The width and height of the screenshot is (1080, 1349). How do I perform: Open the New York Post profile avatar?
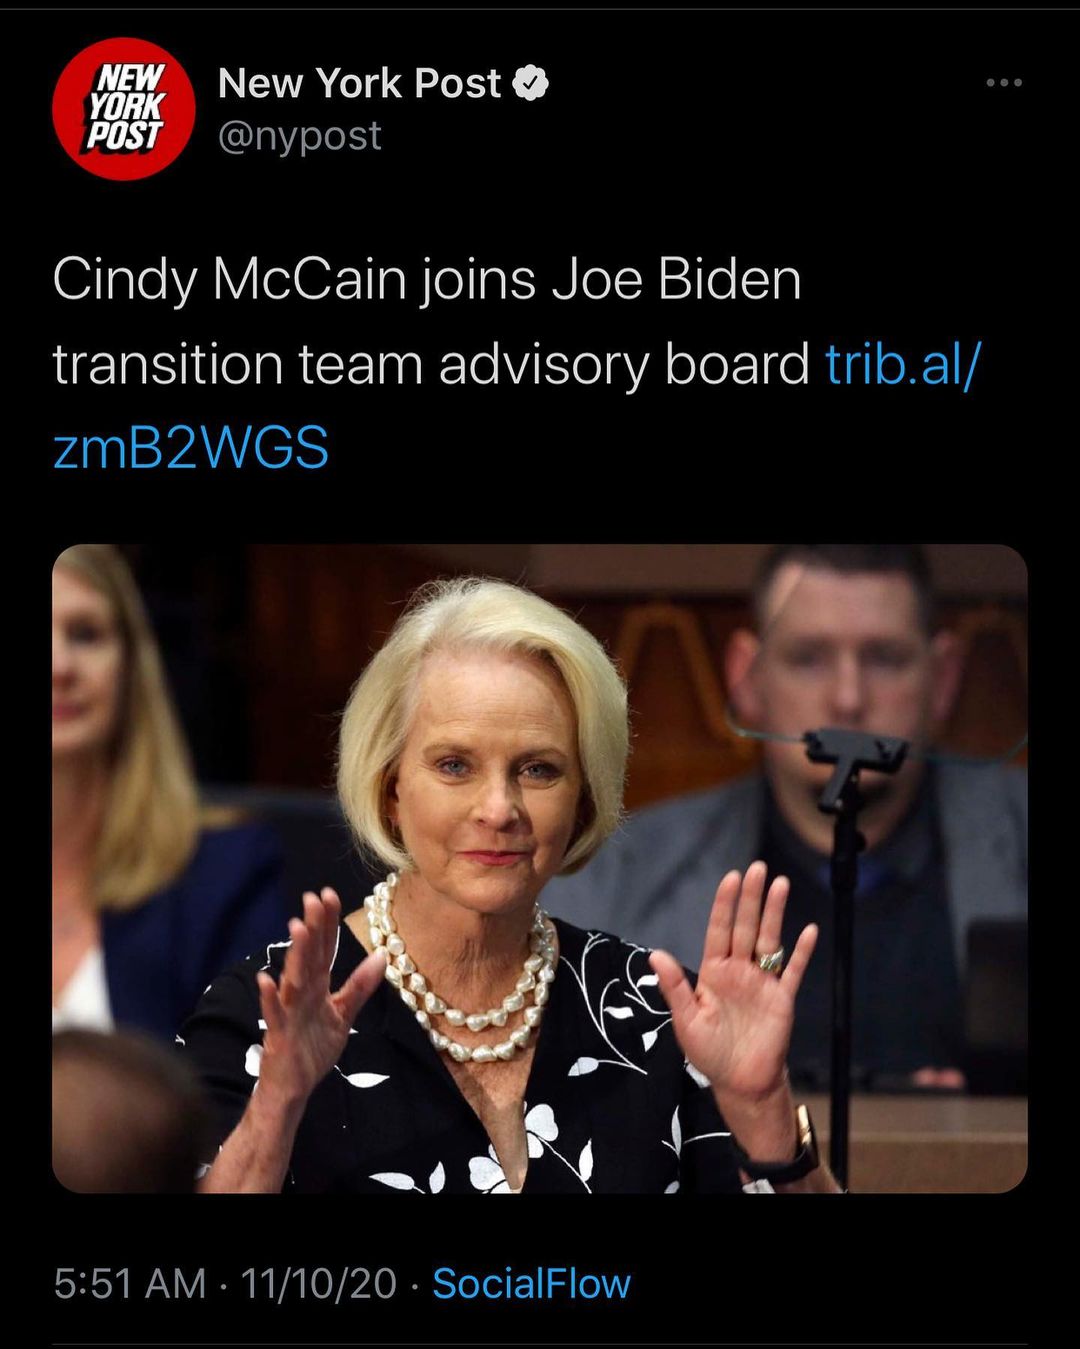pos(124,109)
